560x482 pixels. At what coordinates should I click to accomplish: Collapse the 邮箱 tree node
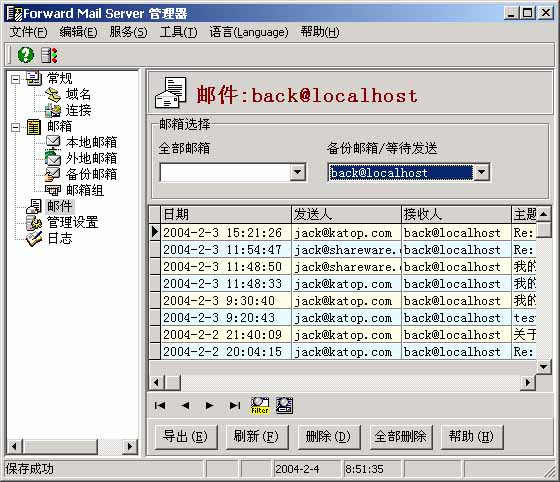[15, 127]
